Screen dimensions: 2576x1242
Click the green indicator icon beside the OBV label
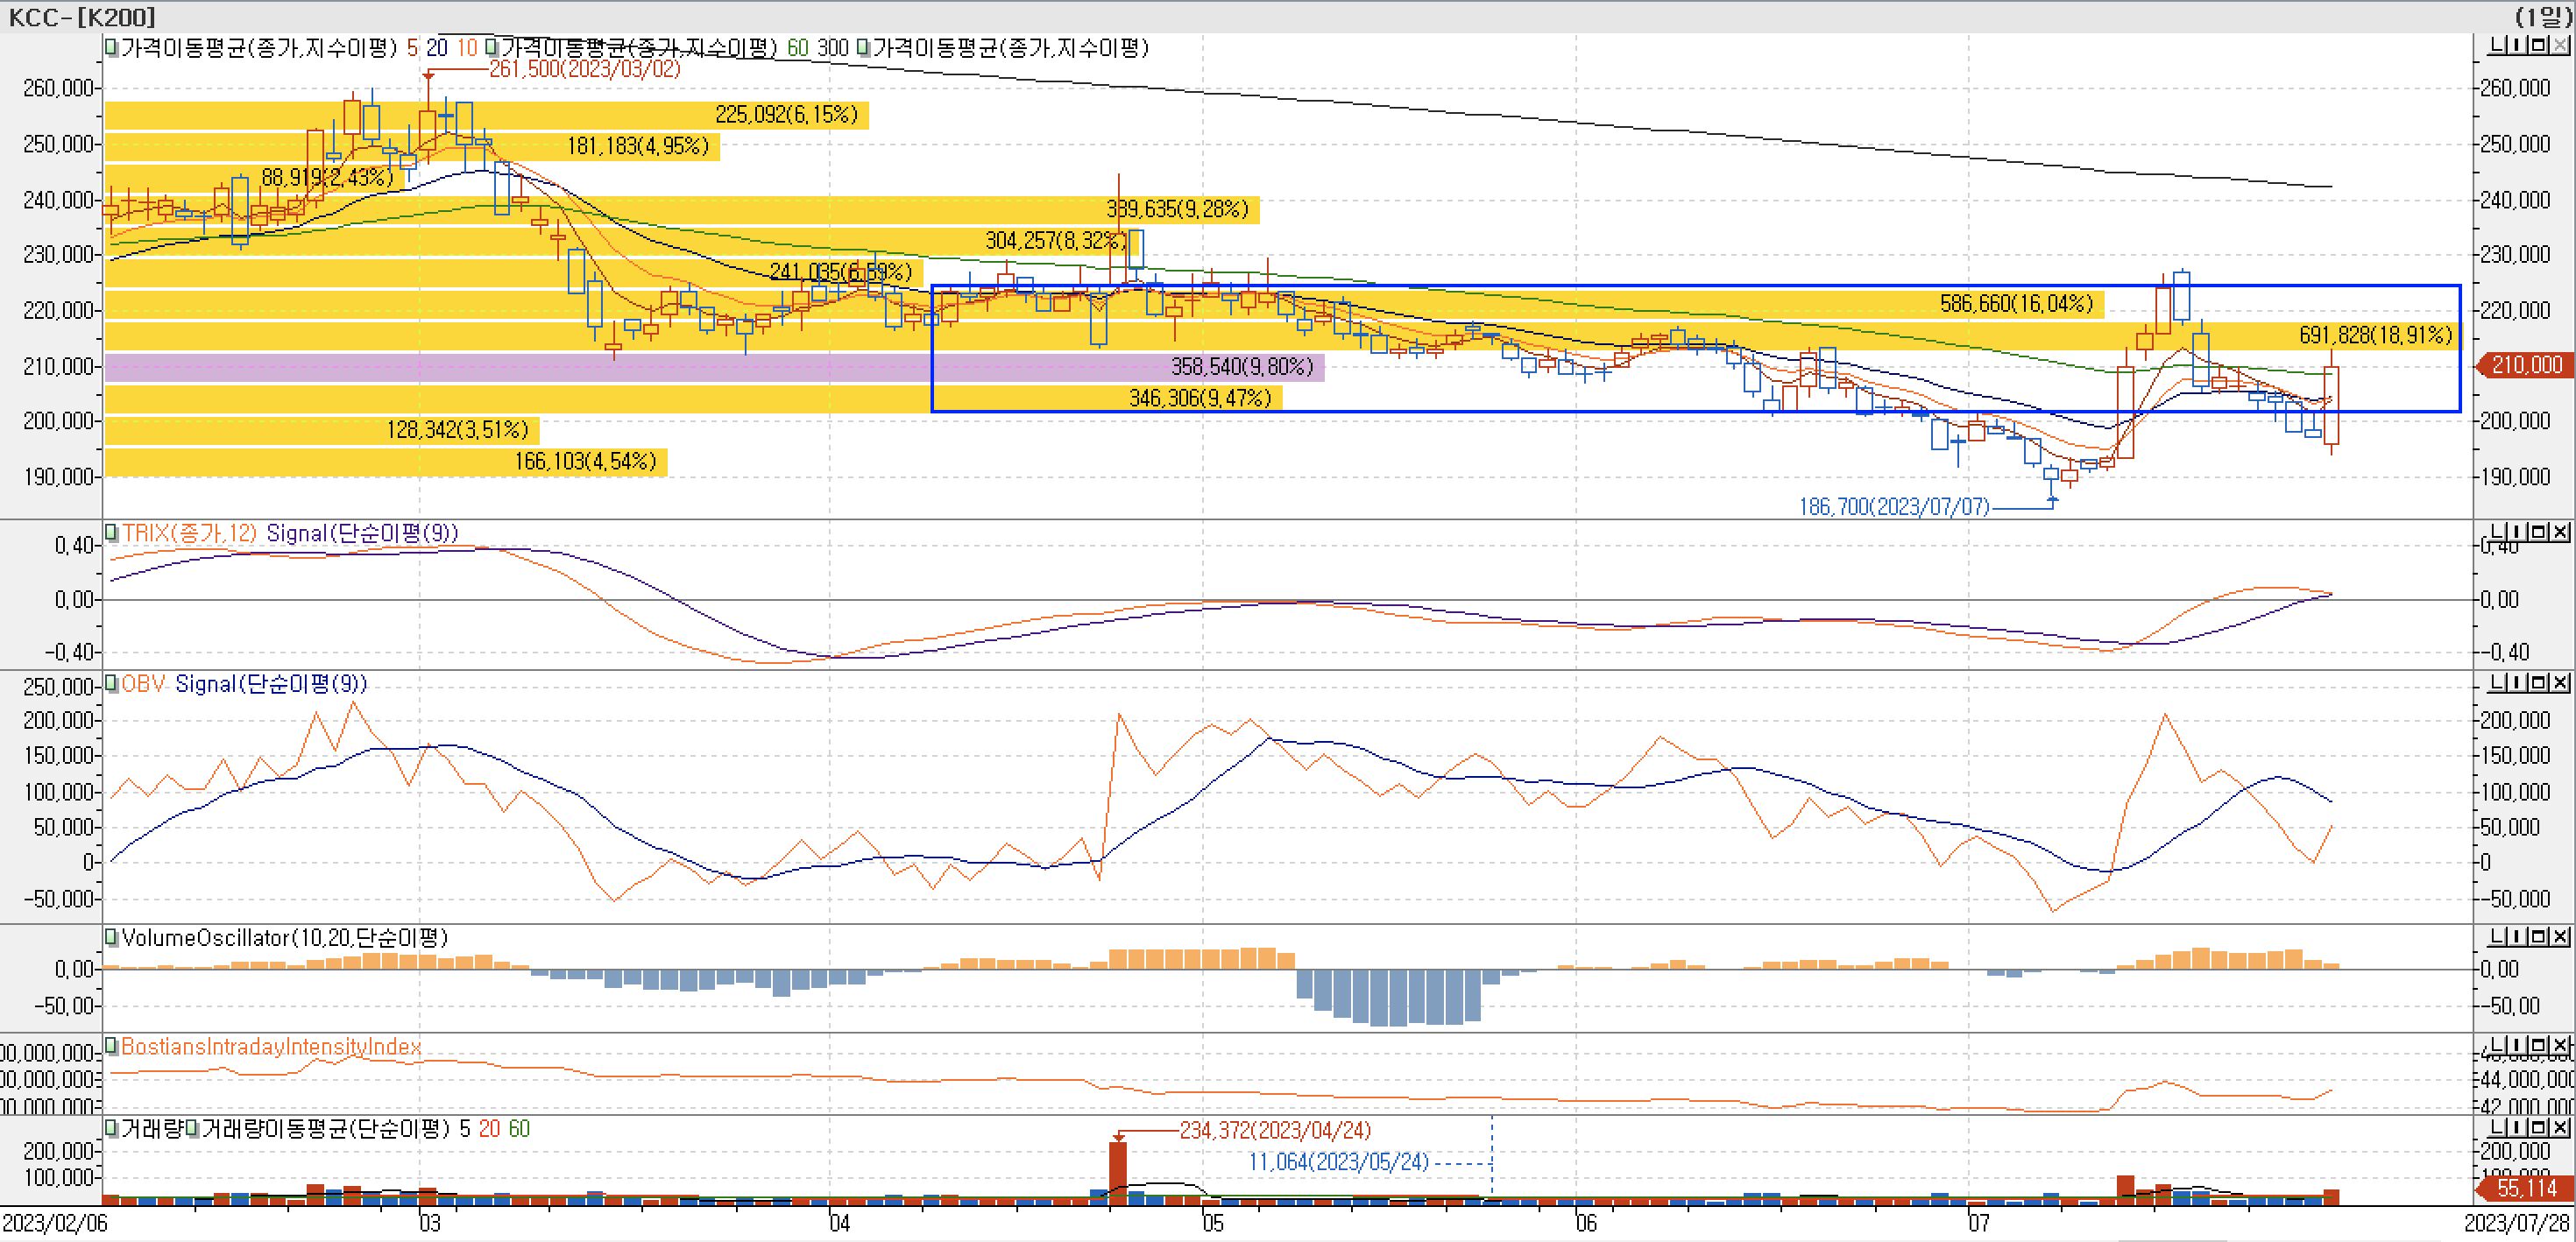coord(110,683)
